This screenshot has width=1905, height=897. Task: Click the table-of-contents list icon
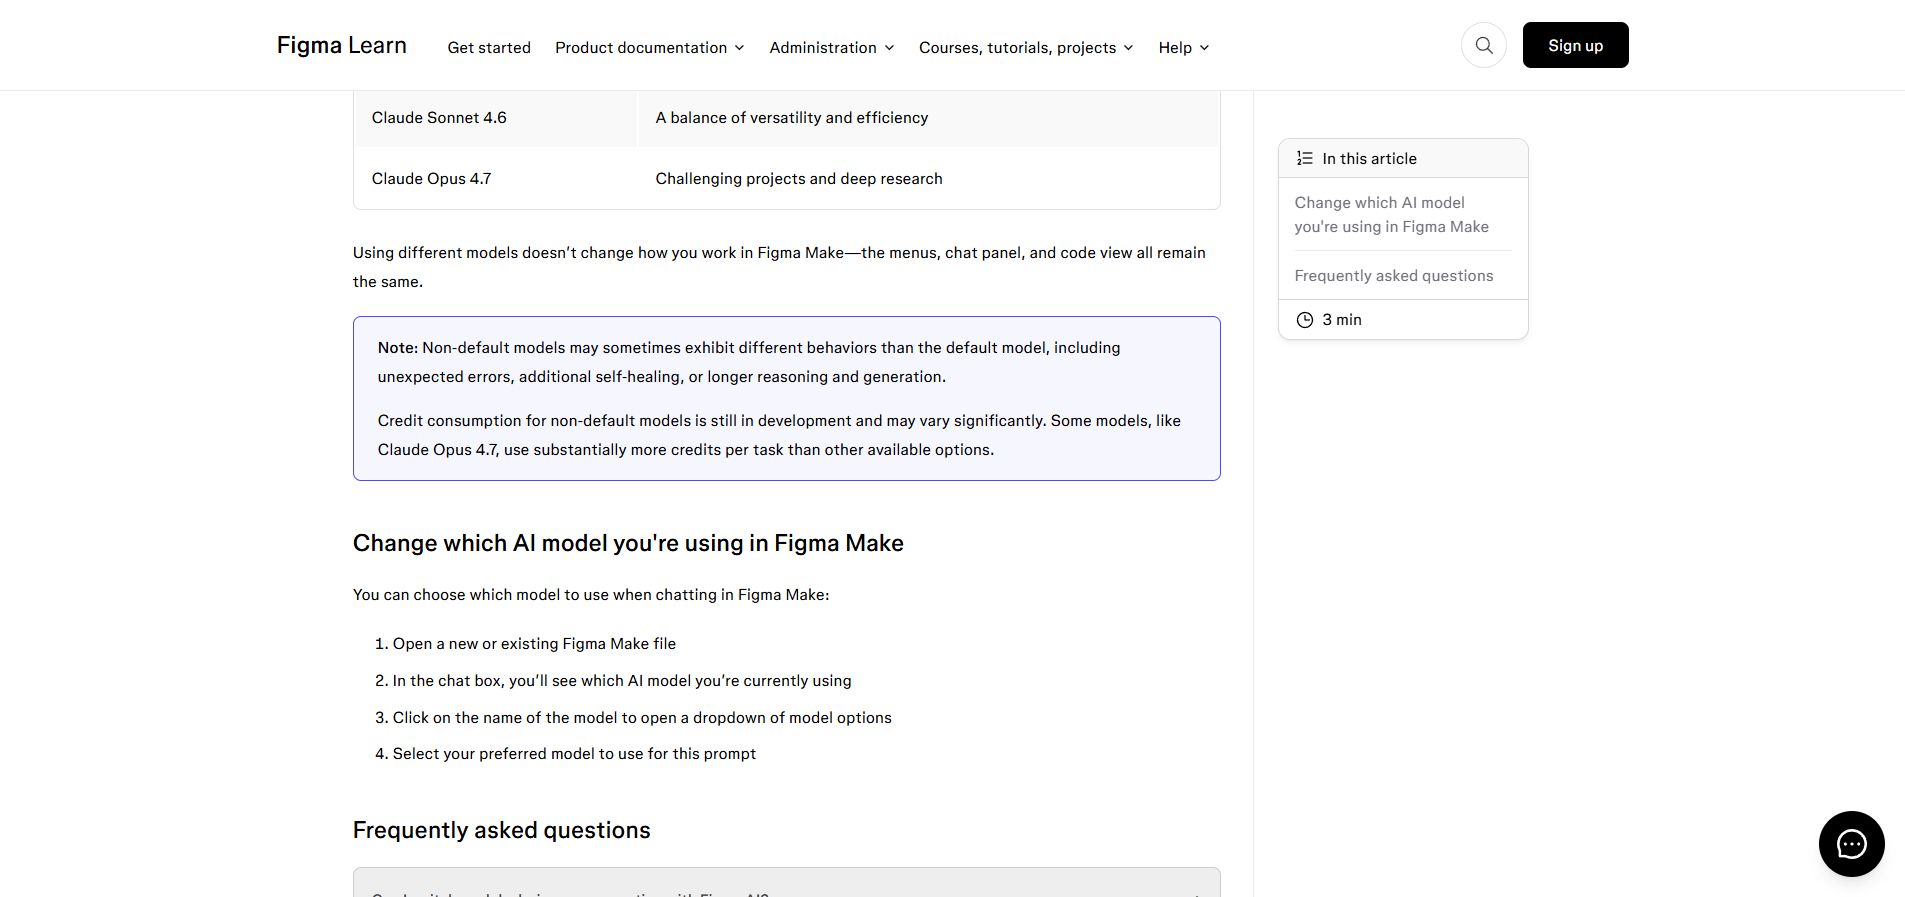[x=1304, y=158]
